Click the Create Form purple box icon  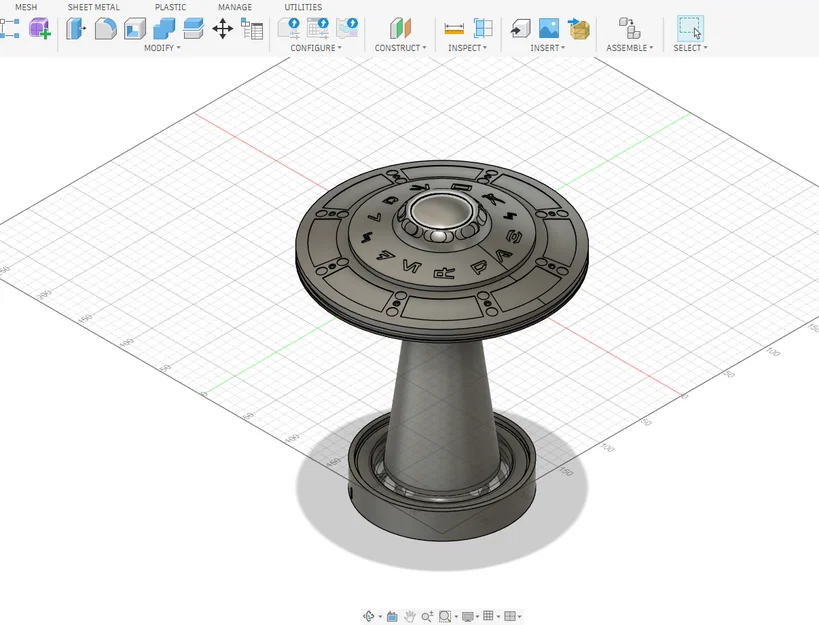pos(40,28)
